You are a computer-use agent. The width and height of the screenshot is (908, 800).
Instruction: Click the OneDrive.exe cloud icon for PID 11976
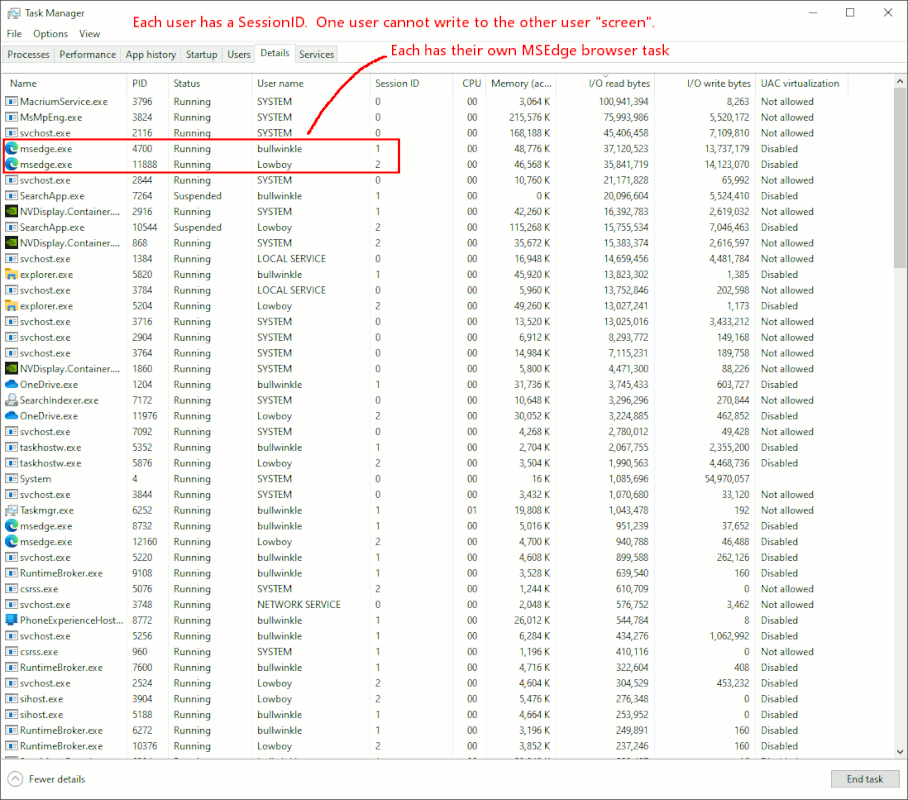11,415
